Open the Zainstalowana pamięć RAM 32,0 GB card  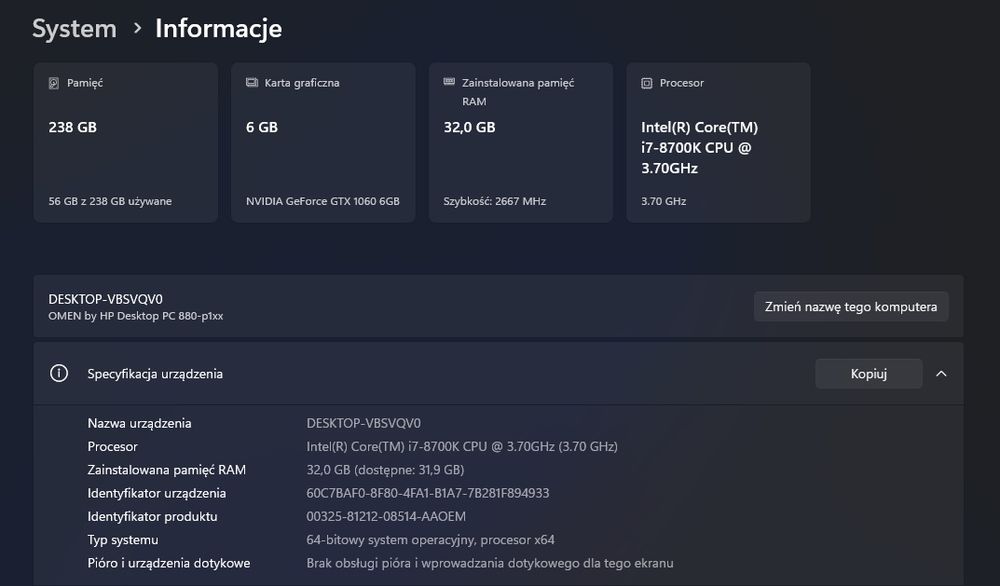[x=521, y=142]
